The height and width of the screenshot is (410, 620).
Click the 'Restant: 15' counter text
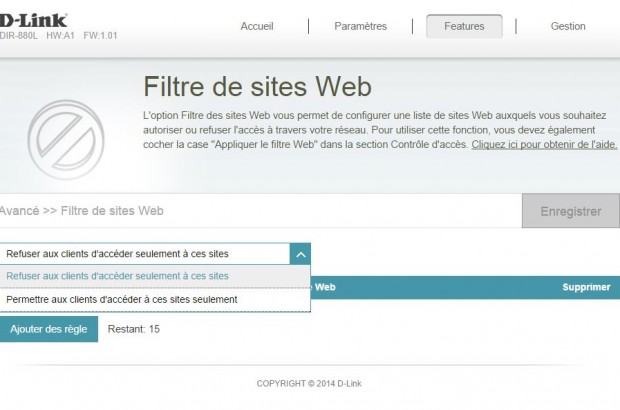point(133,329)
